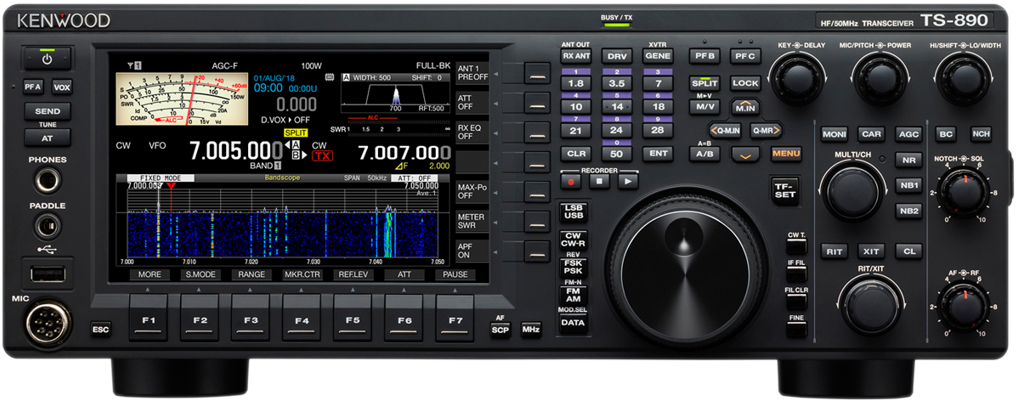This screenshot has height=404, width=1017.
Task: Select LSB/USB mode key
Action: 573,212
